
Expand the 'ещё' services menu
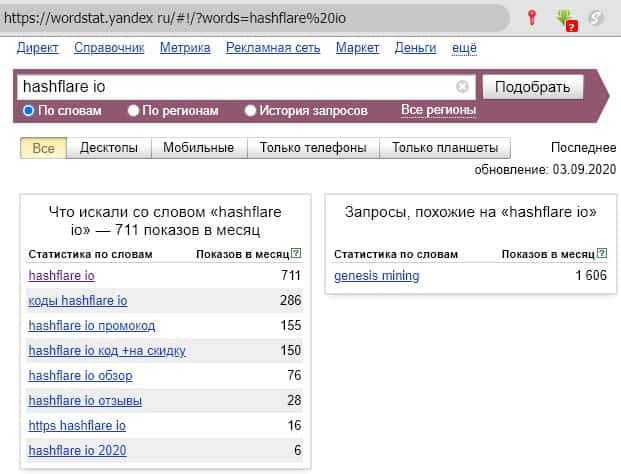click(x=464, y=48)
